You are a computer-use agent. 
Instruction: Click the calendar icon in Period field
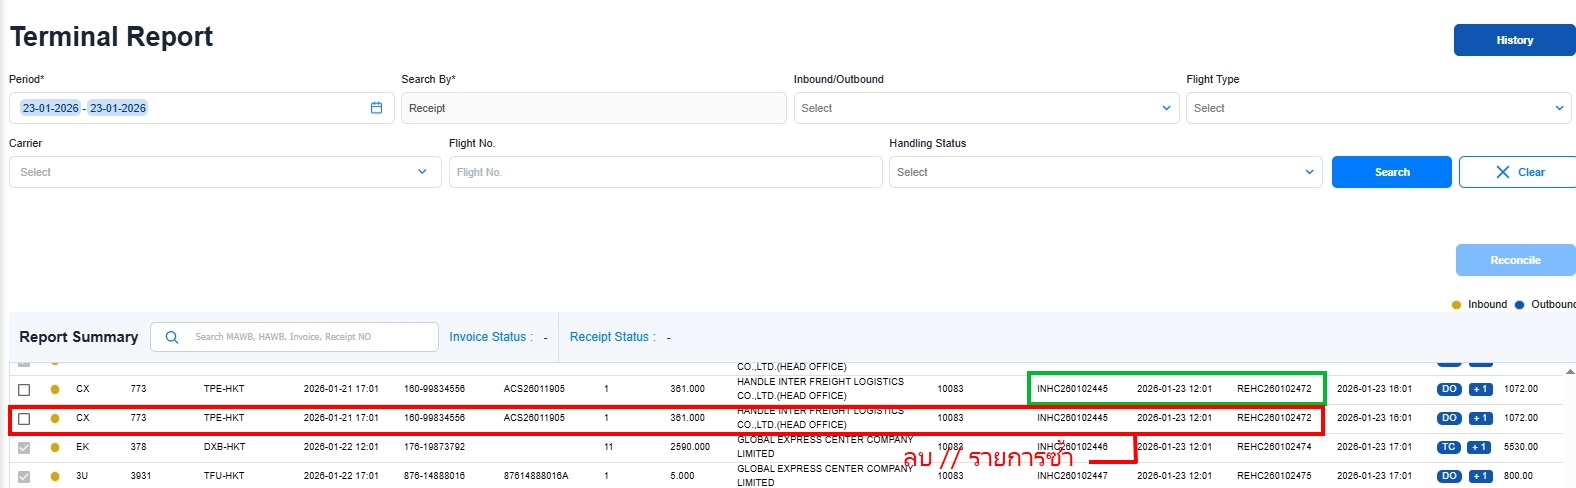click(x=376, y=108)
